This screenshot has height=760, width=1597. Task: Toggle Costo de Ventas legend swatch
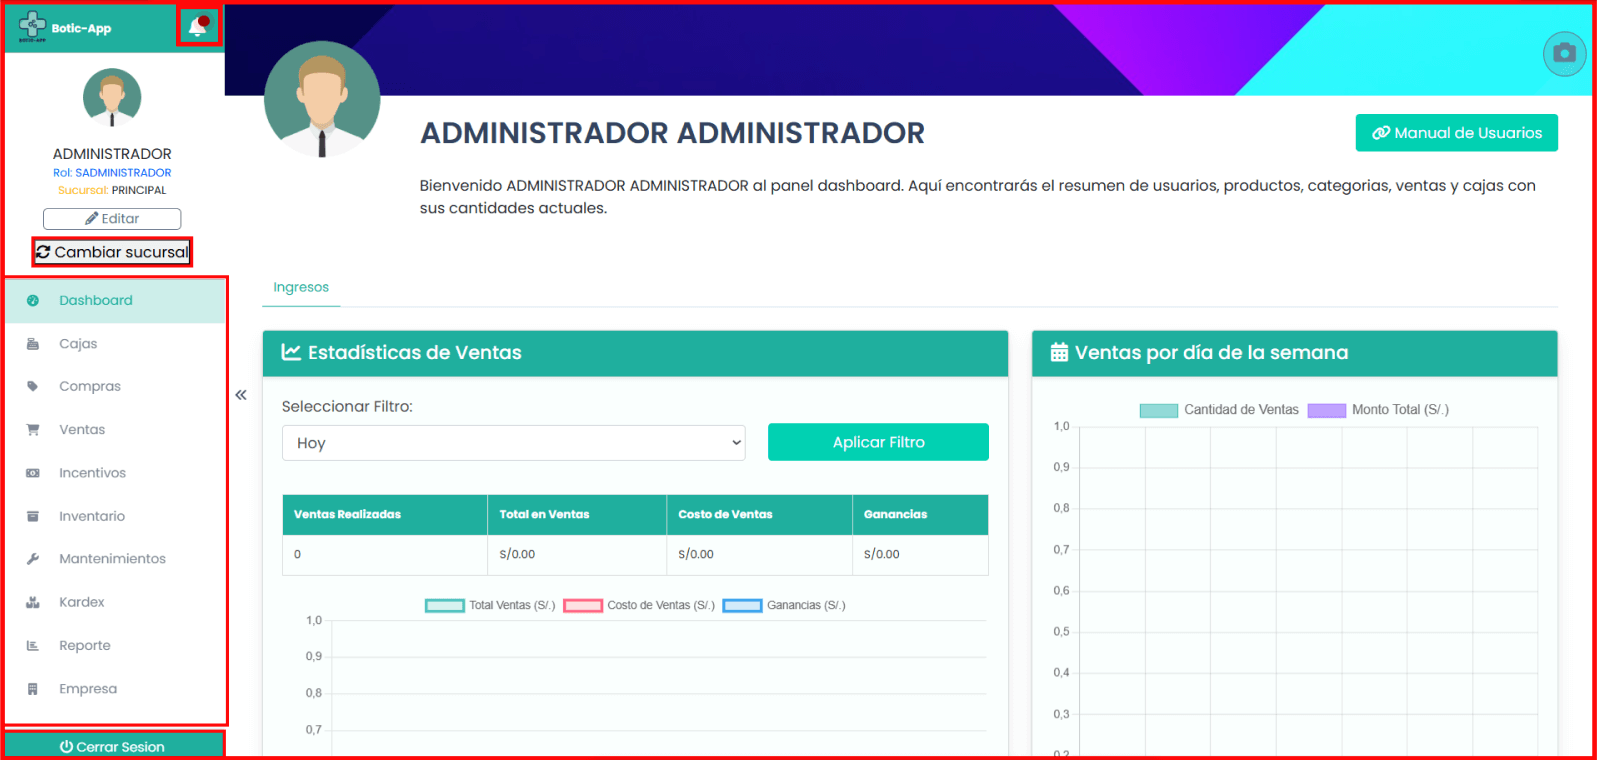point(583,606)
